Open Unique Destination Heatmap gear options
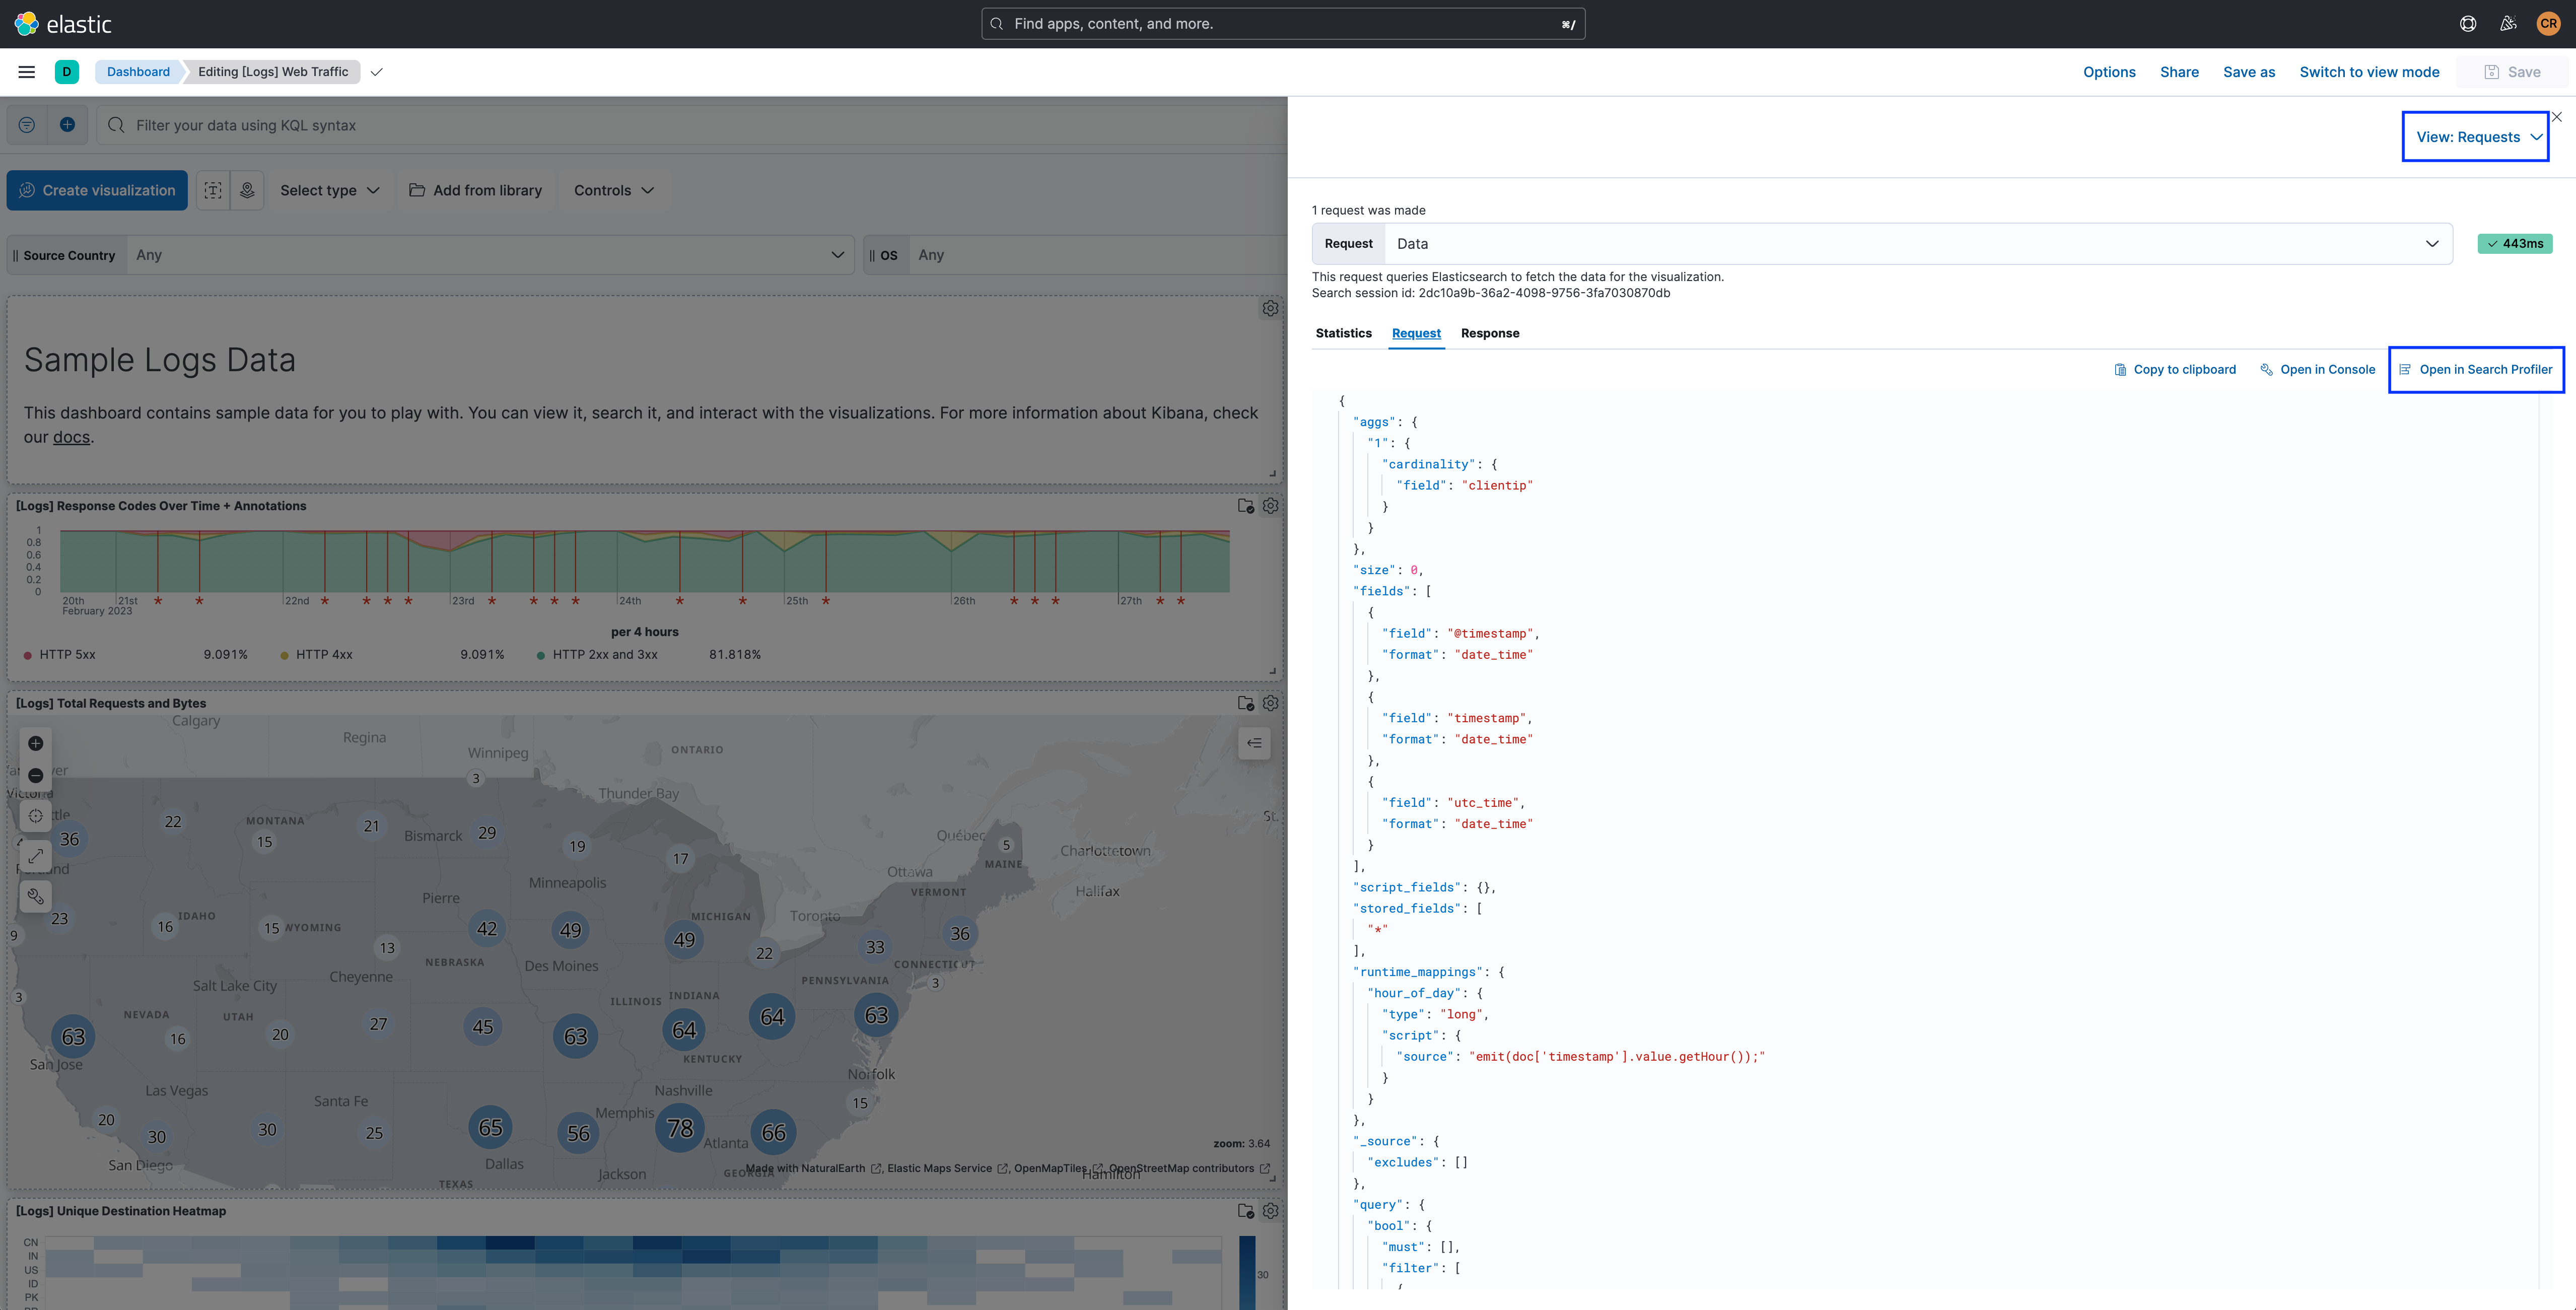The width and height of the screenshot is (2576, 1310). click(1270, 1211)
